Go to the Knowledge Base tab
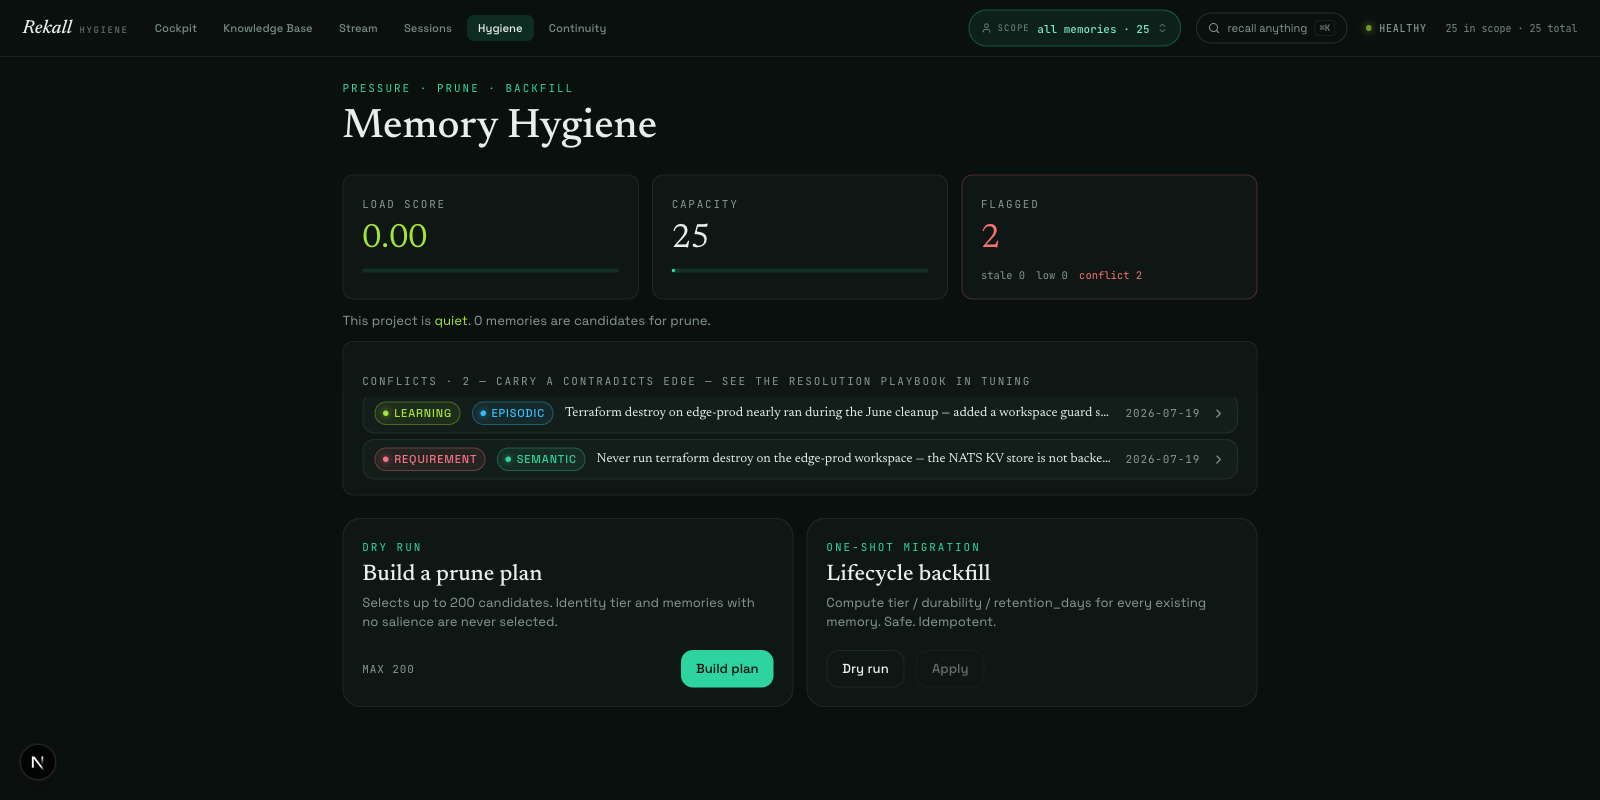The height and width of the screenshot is (800, 1600). (268, 28)
